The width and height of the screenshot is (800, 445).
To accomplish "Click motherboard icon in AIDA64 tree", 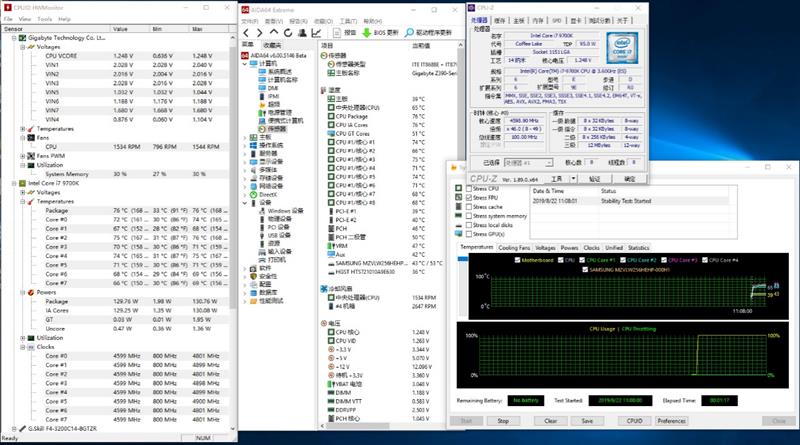I will point(253,137).
